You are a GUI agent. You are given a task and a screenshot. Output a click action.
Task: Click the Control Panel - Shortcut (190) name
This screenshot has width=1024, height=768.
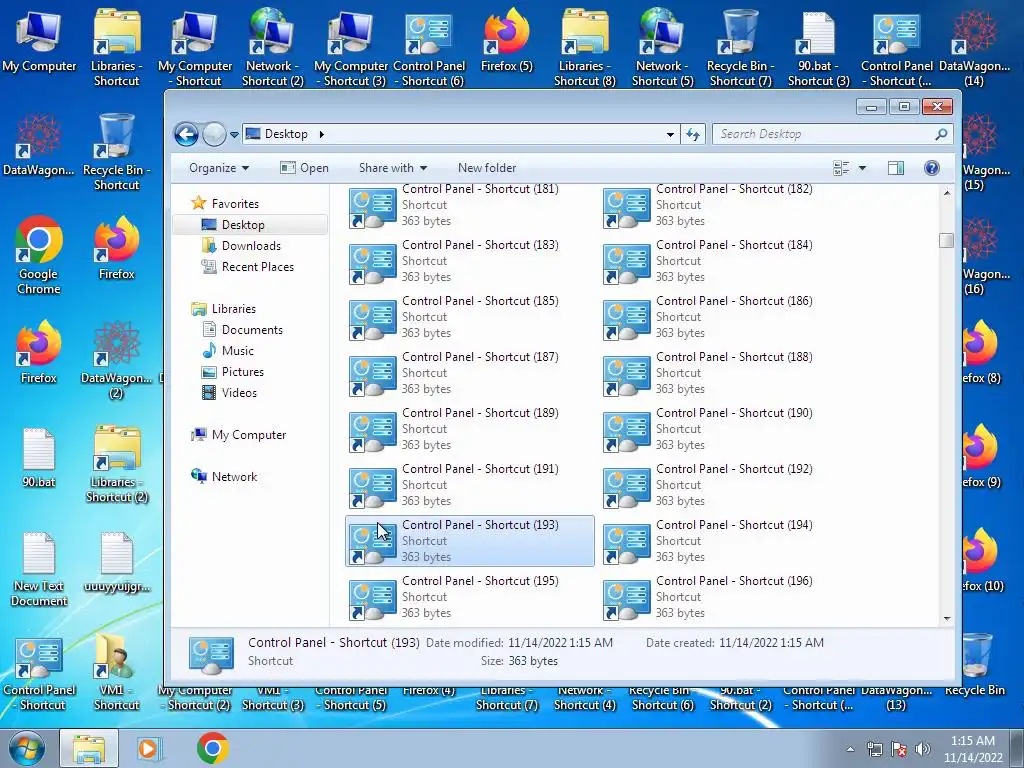[x=734, y=413]
